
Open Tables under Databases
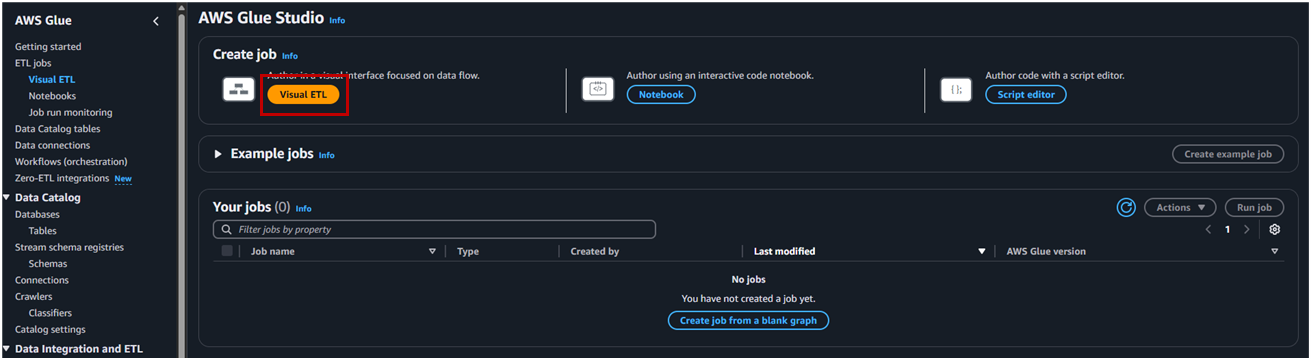[42, 231]
